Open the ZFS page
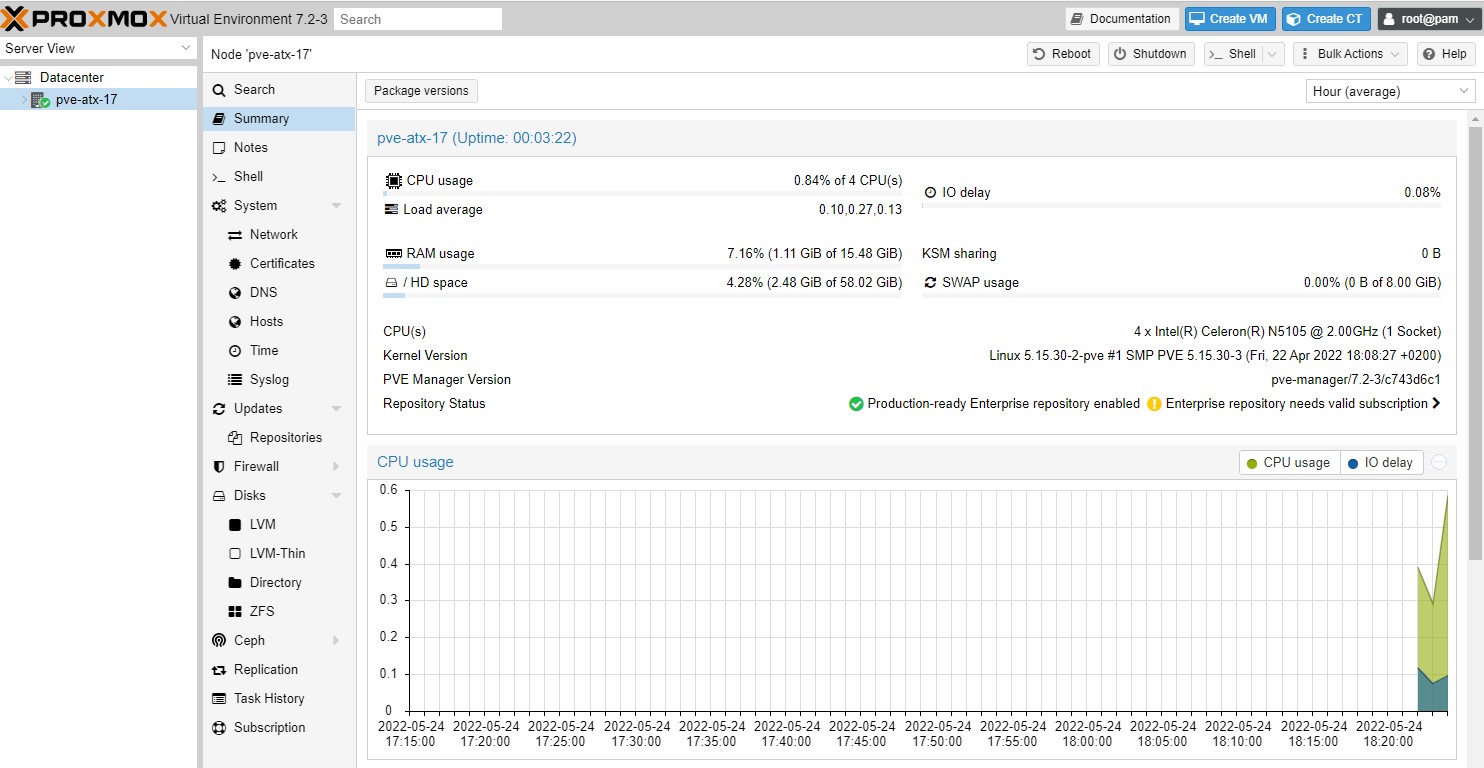Viewport: 1484px width, 768px height. [x=279, y=611]
